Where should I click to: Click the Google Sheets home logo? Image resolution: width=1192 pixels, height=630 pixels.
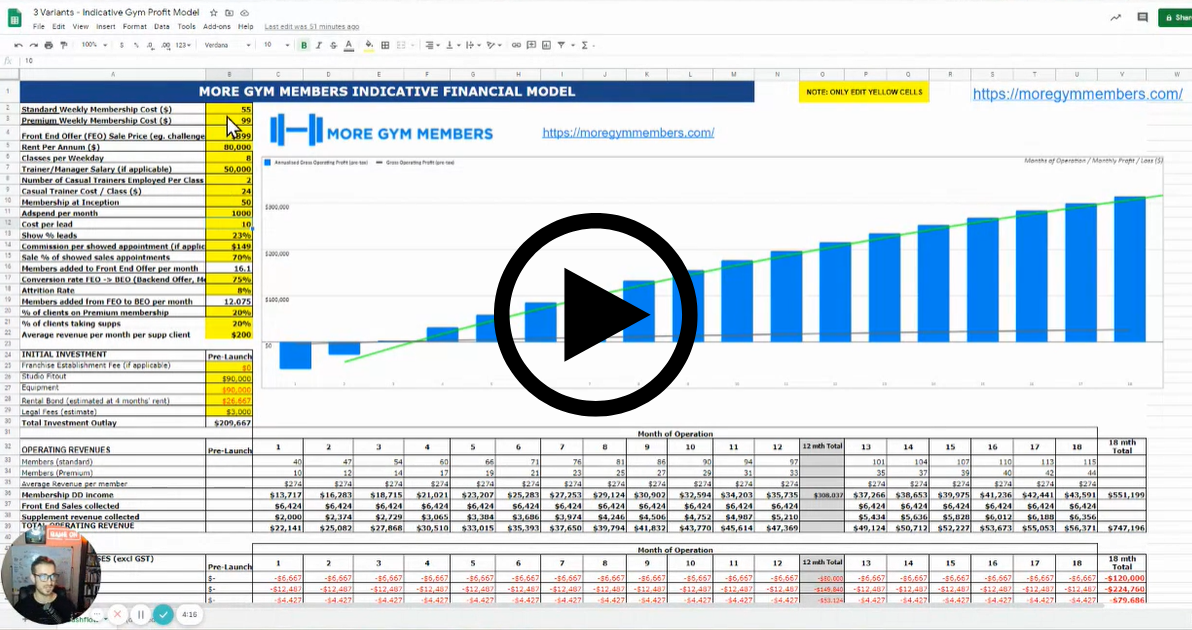[x=14, y=18]
